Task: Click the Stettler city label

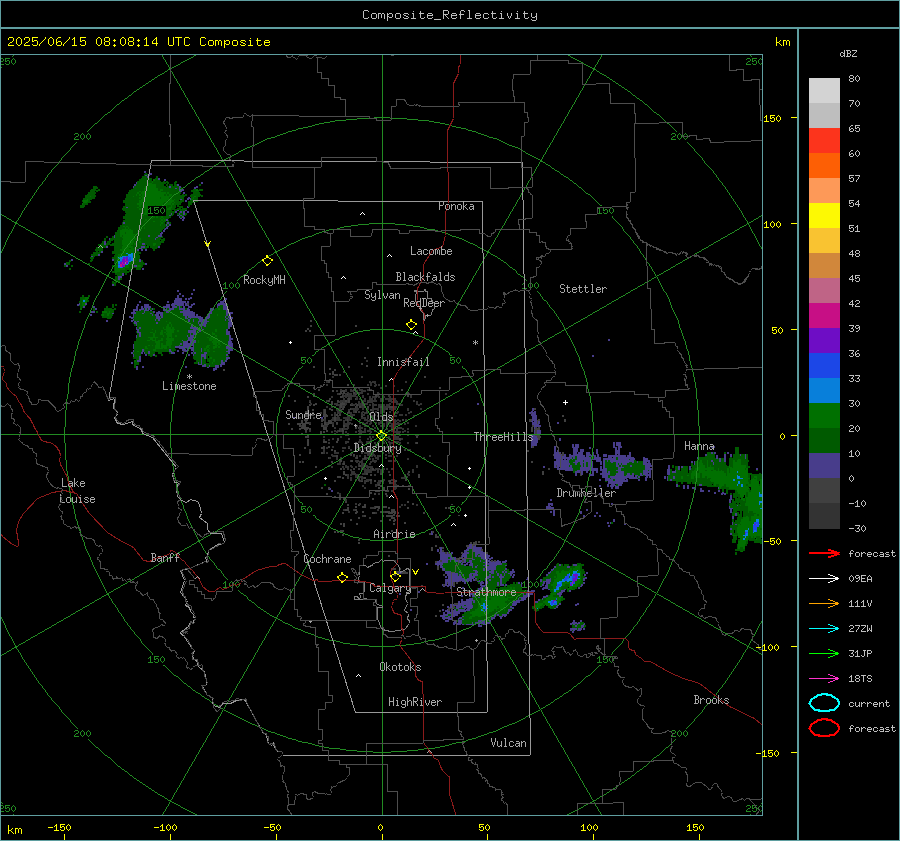Action: coord(583,289)
